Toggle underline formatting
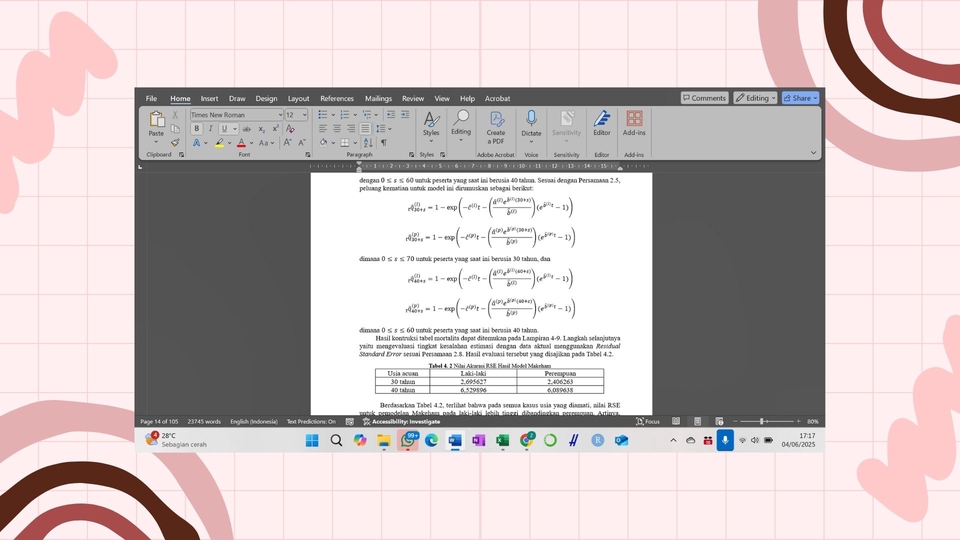Image resolution: width=960 pixels, height=540 pixels. click(x=224, y=129)
